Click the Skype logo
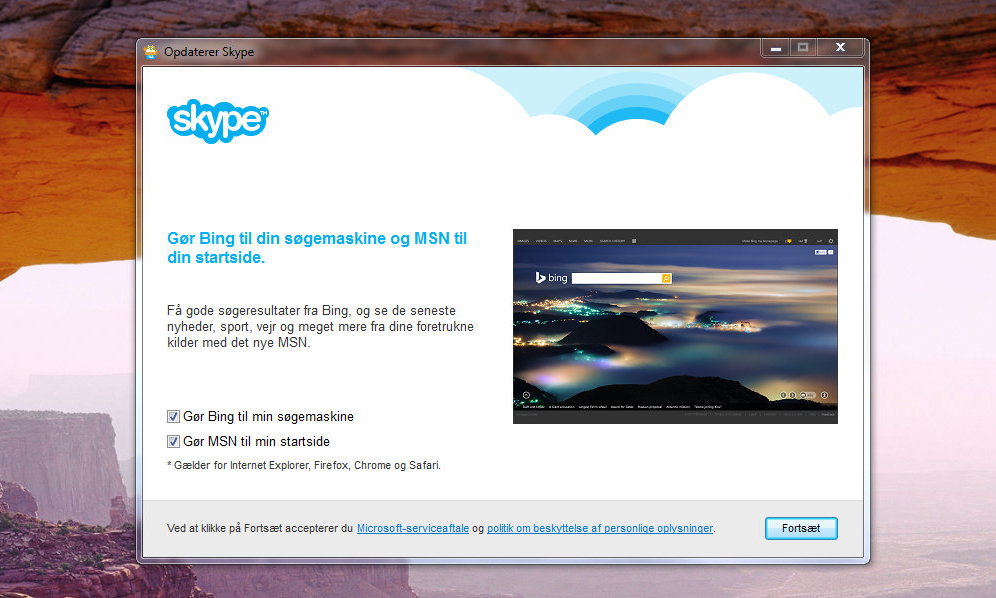The height and width of the screenshot is (598, 996). (x=218, y=121)
